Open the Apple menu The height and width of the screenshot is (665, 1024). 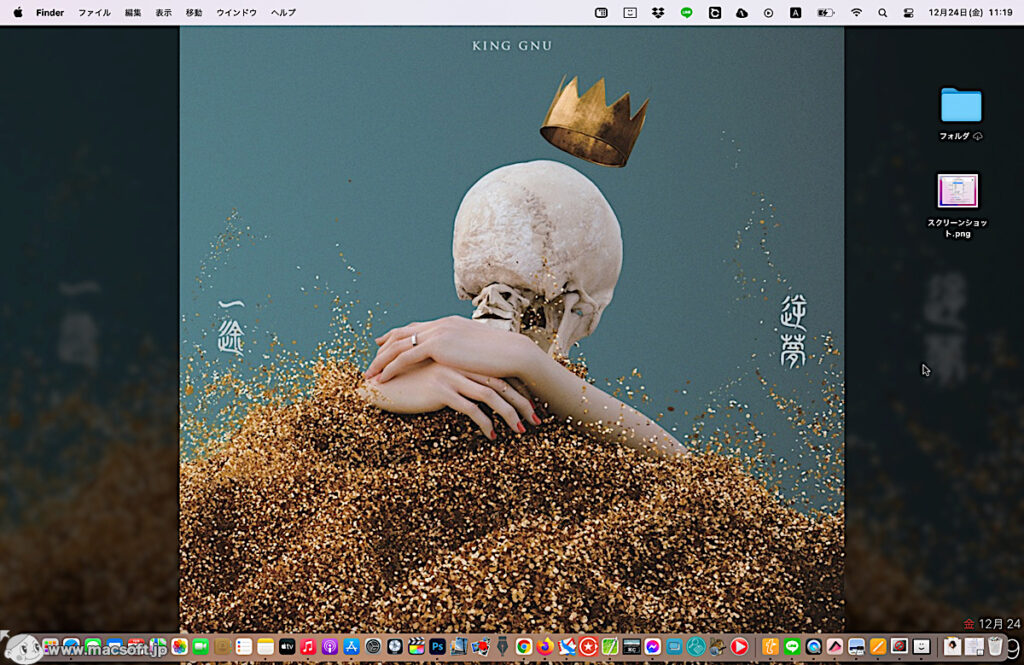[x=18, y=12]
